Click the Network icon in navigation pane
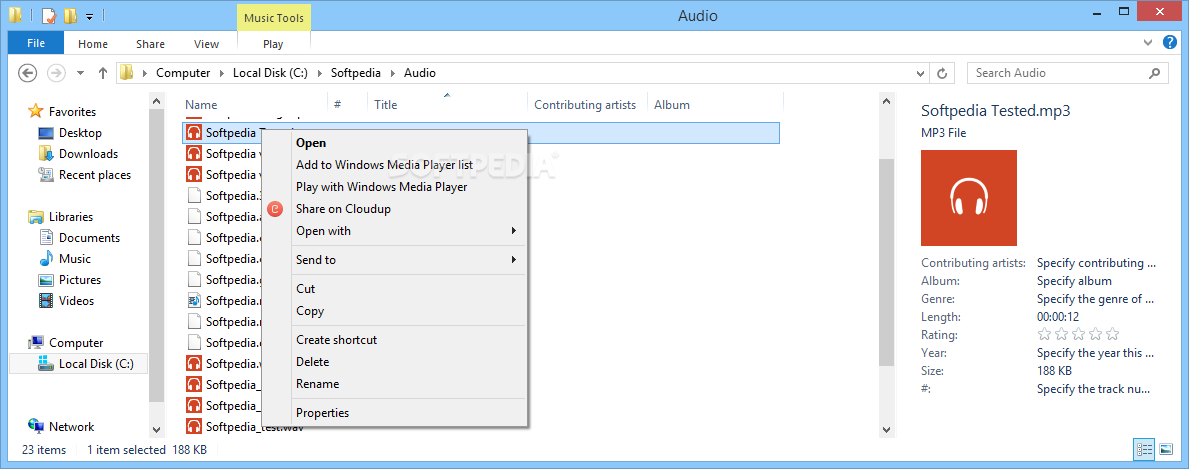1189x469 pixels. tap(35, 427)
